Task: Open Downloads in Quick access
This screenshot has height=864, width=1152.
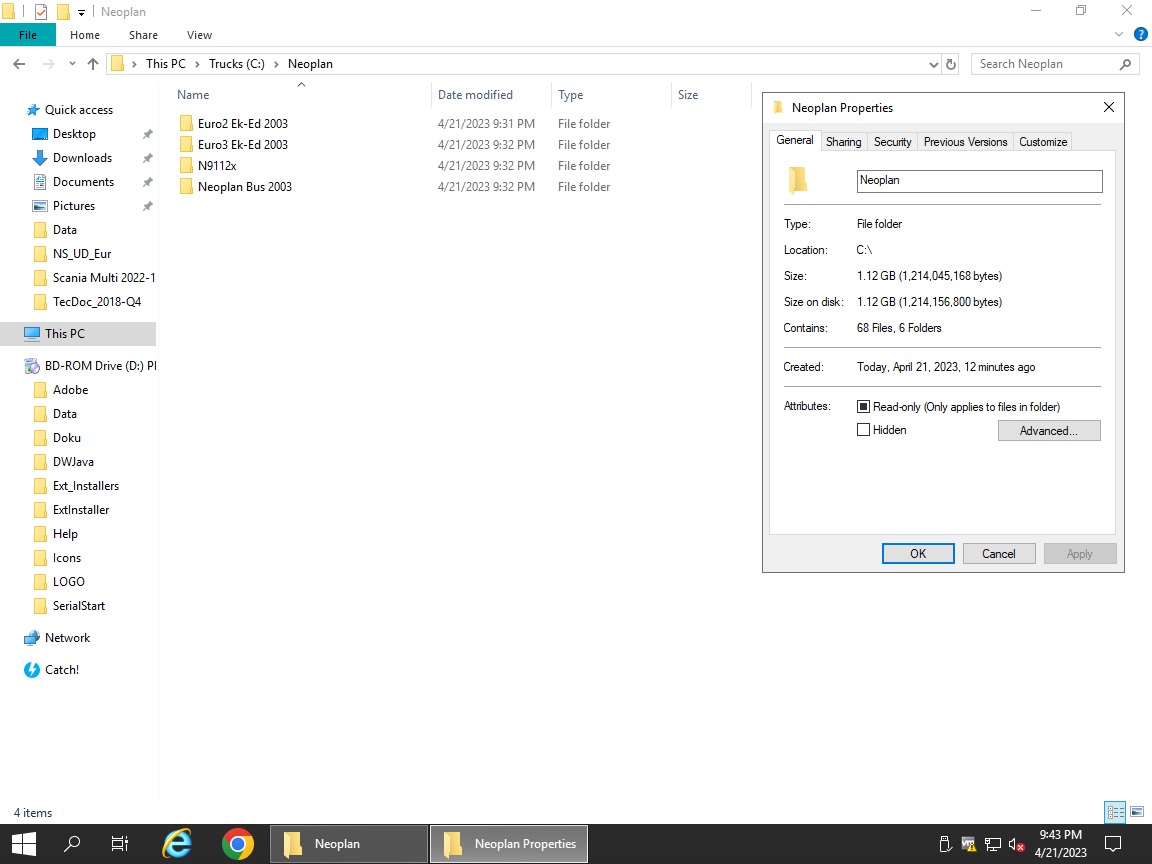Action: click(82, 158)
